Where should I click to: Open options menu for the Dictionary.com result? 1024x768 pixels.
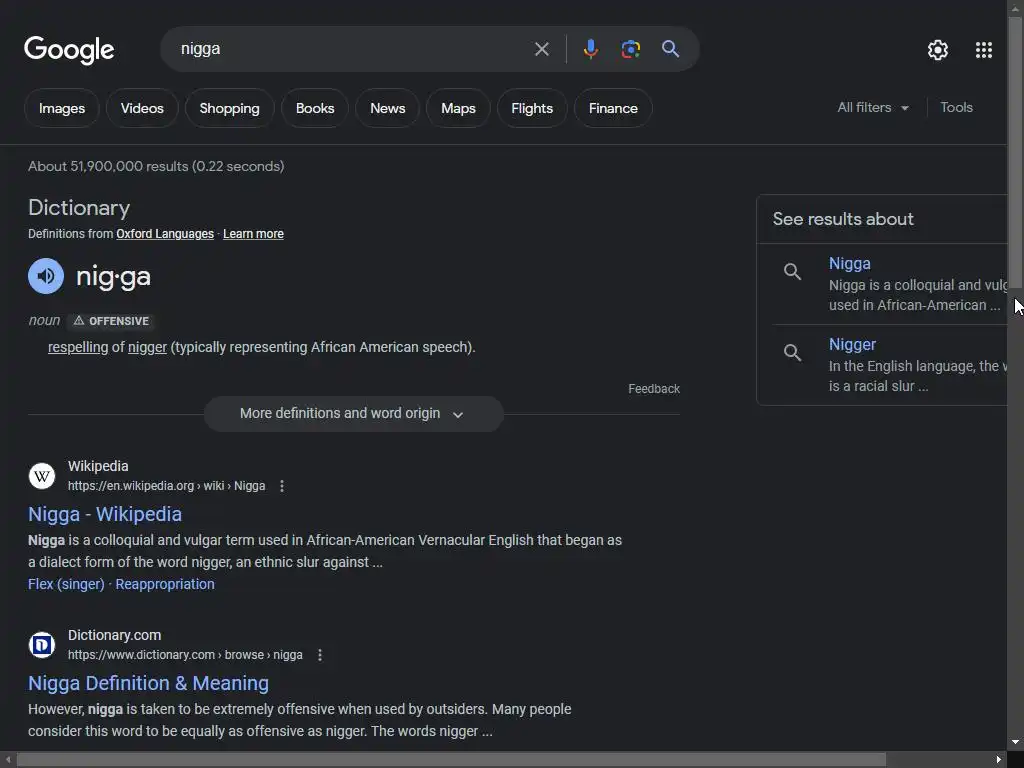[319, 655]
